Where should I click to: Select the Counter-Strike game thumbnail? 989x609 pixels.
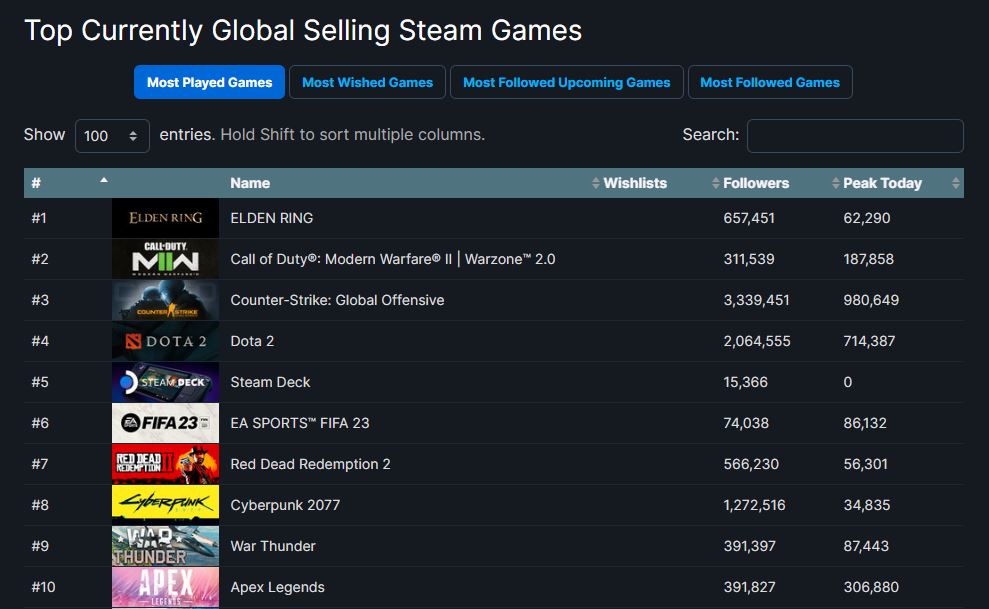coord(165,300)
